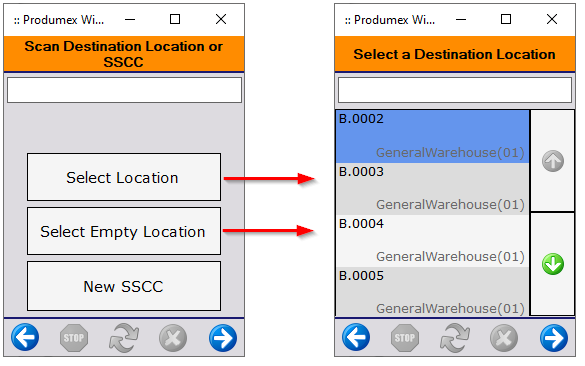Close the right Produmex window
This screenshot has width=585, height=366.
click(552, 19)
